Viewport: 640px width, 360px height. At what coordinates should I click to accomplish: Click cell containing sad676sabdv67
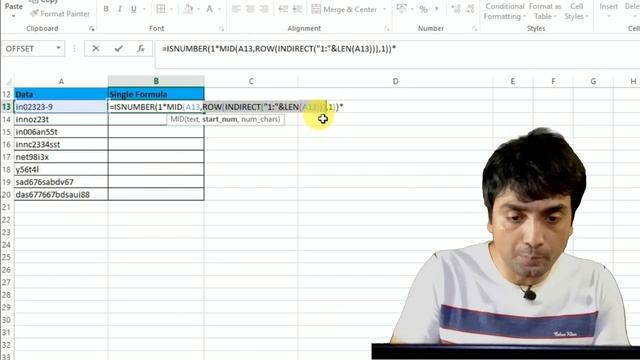pos(61,182)
